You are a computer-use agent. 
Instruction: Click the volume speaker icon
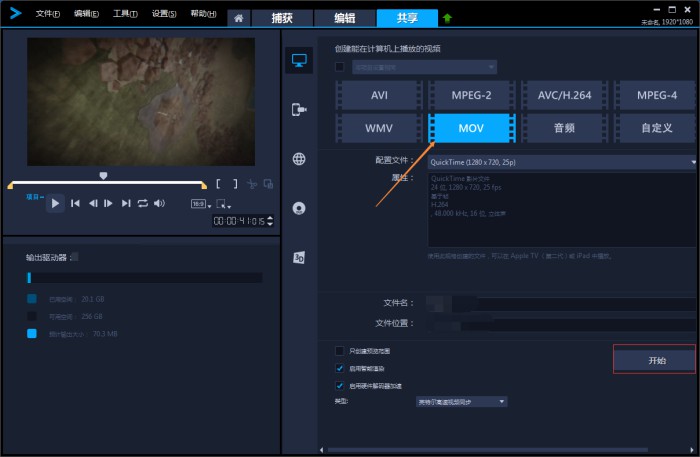(x=159, y=203)
